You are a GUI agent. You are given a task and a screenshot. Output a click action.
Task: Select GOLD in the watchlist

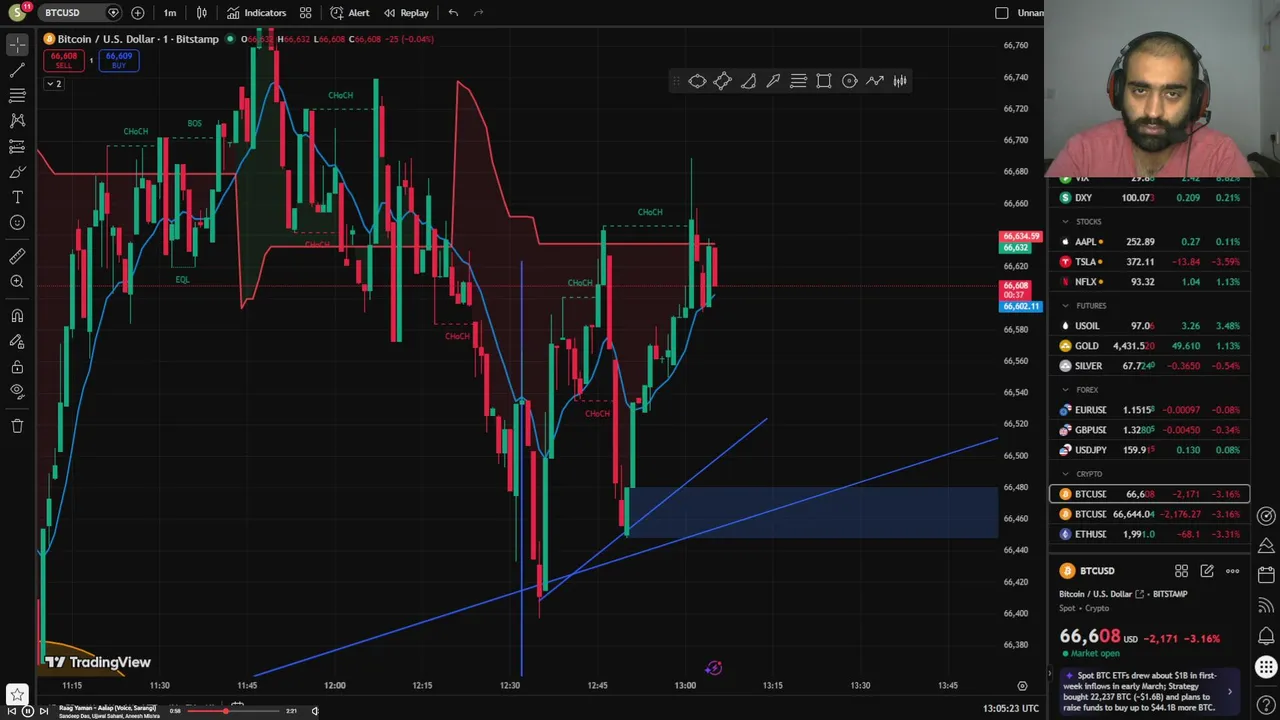1149,346
